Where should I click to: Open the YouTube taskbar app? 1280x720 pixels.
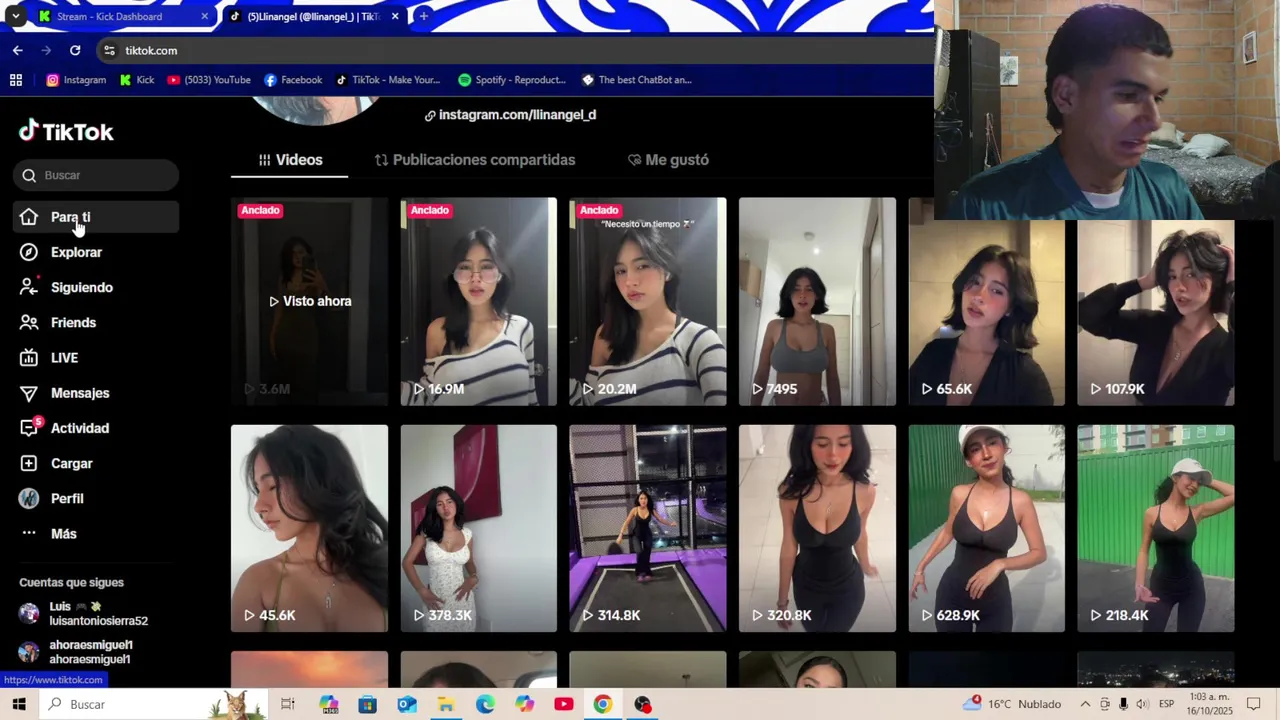[x=564, y=704]
